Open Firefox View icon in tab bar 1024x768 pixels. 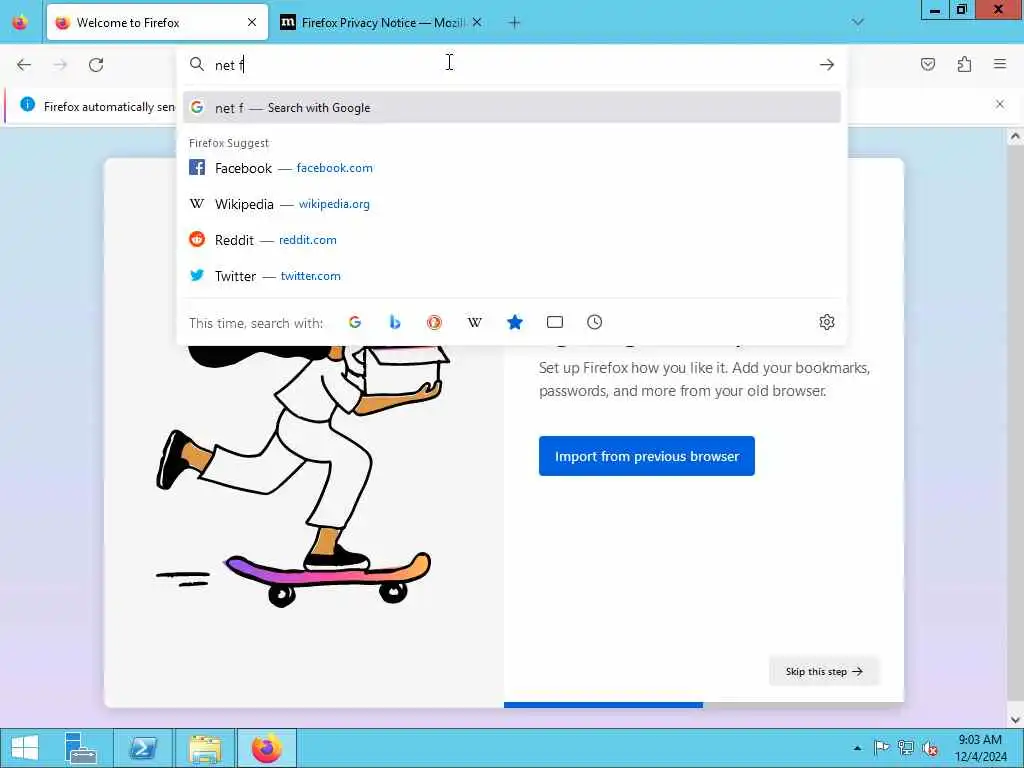pos(20,22)
